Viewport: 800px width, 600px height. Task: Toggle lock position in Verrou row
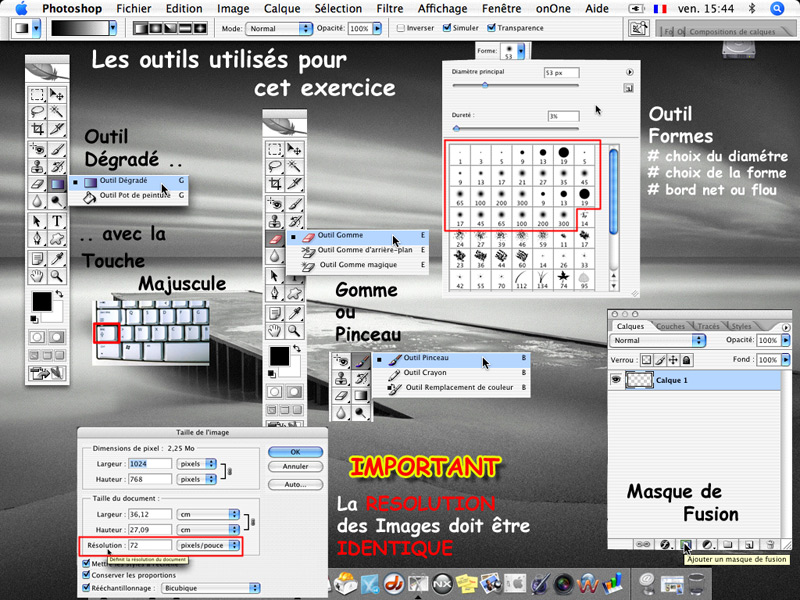point(673,360)
